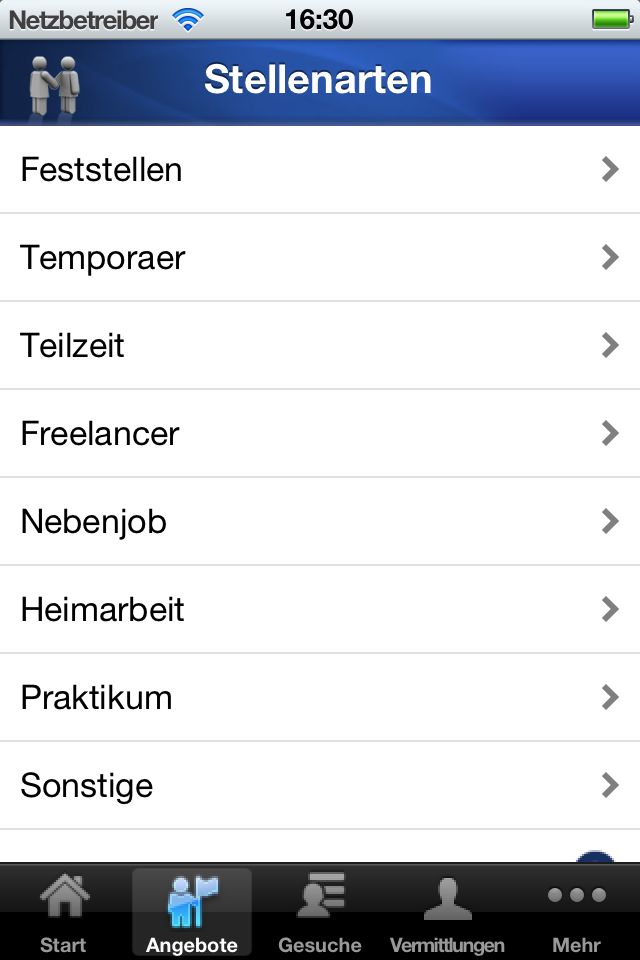Tap the blue badge at bottom right
Viewport: 640px width, 960px height.
(x=596, y=857)
